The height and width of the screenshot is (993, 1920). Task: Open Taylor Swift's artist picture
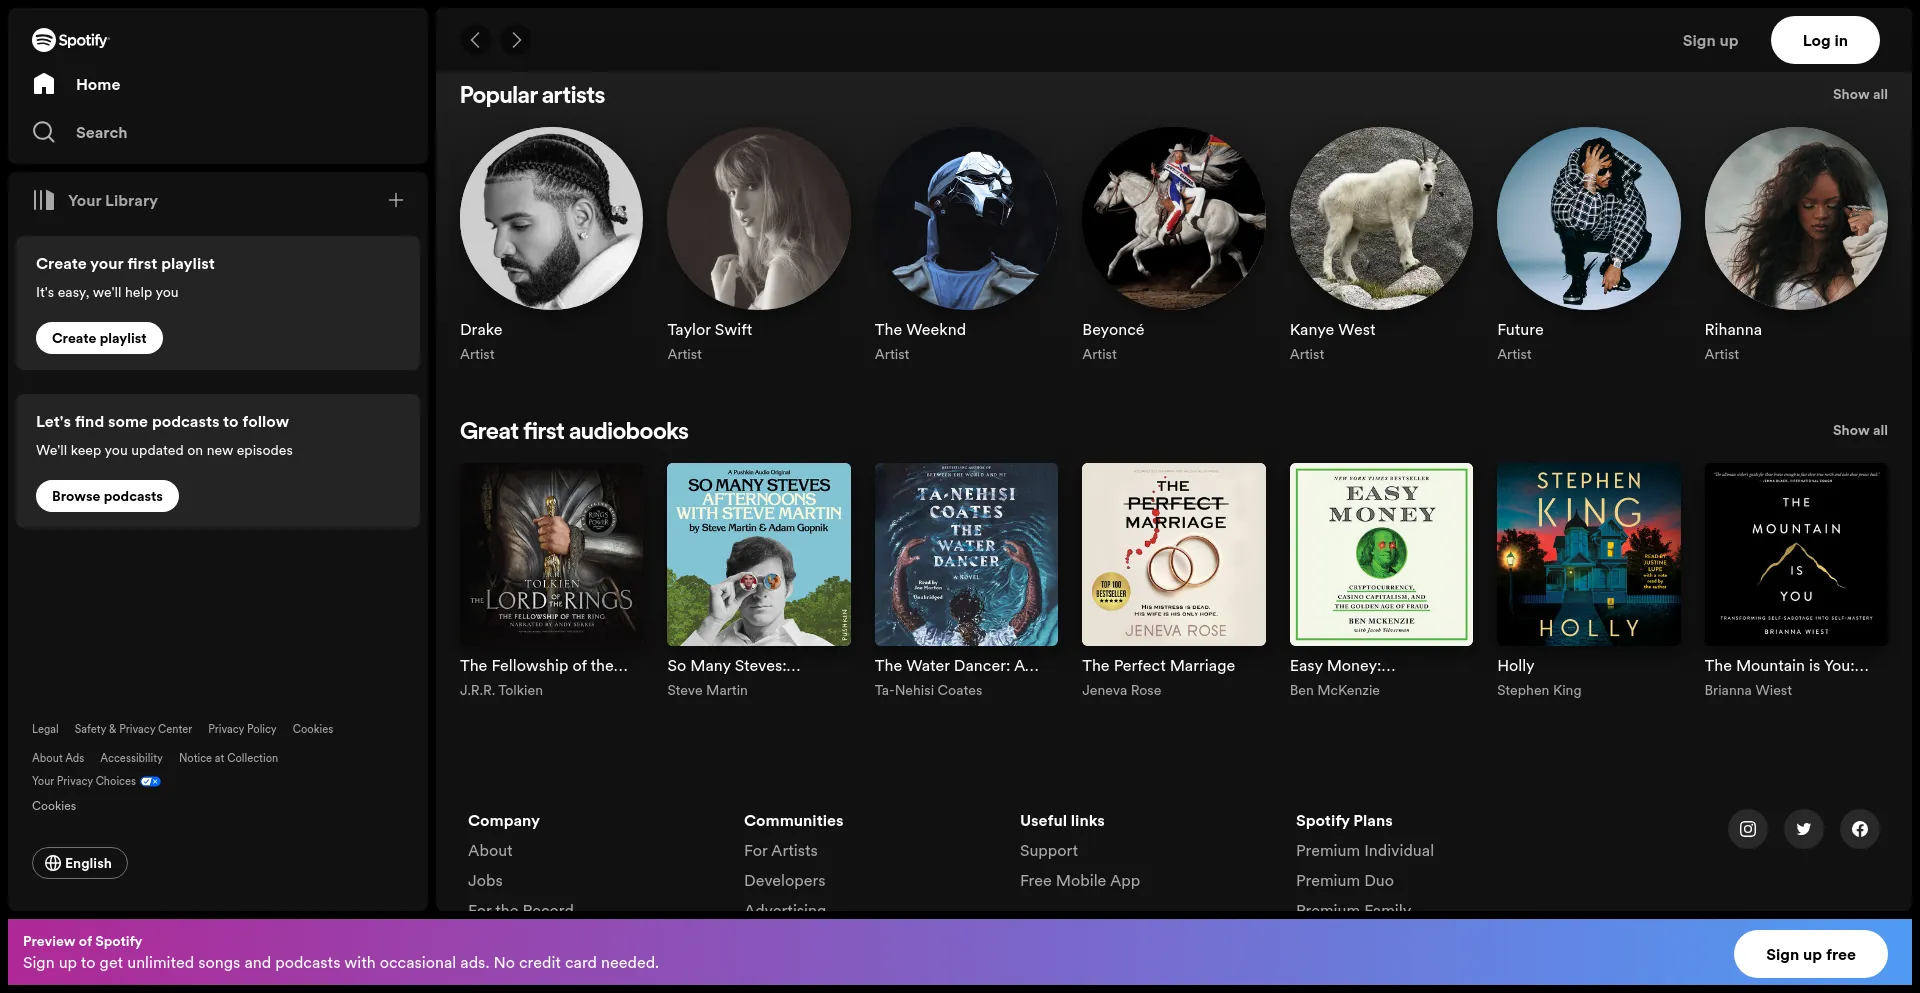pyautogui.click(x=759, y=218)
